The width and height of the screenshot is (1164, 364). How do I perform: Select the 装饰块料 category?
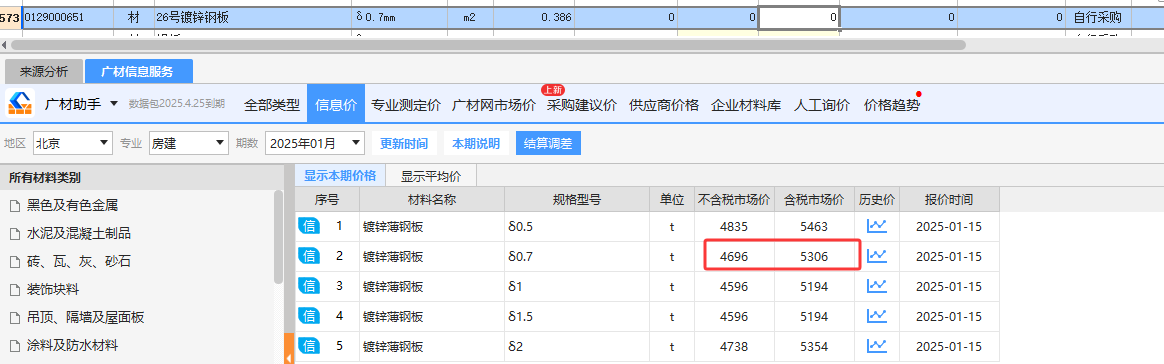pyautogui.click(x=53, y=290)
